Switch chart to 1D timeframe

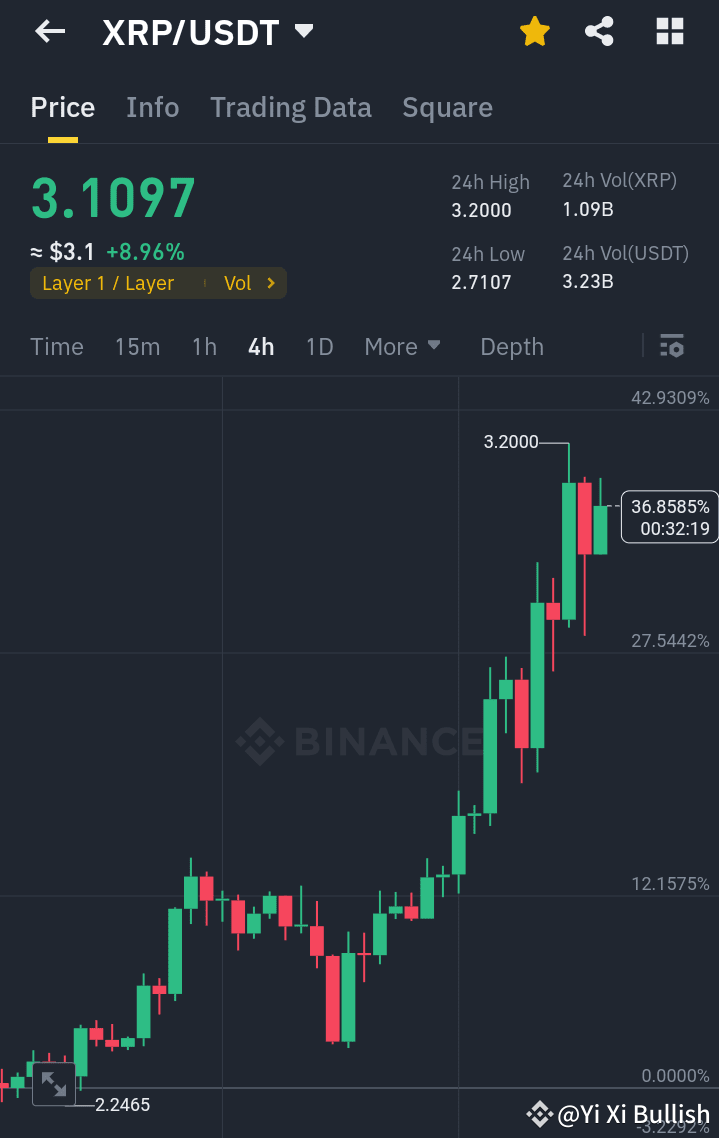(x=319, y=346)
